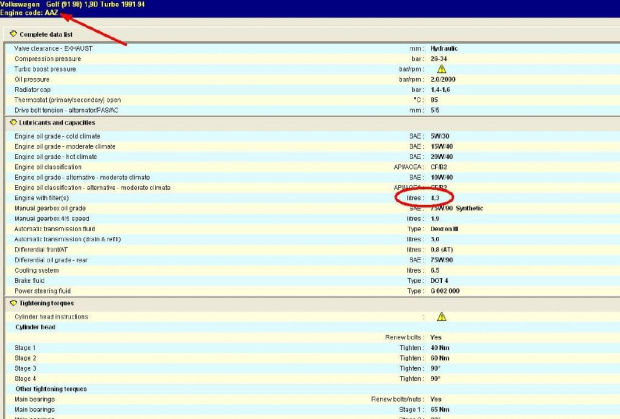620x419 pixels.
Task: Click the Cylinder head subheading
Action: 36,327
